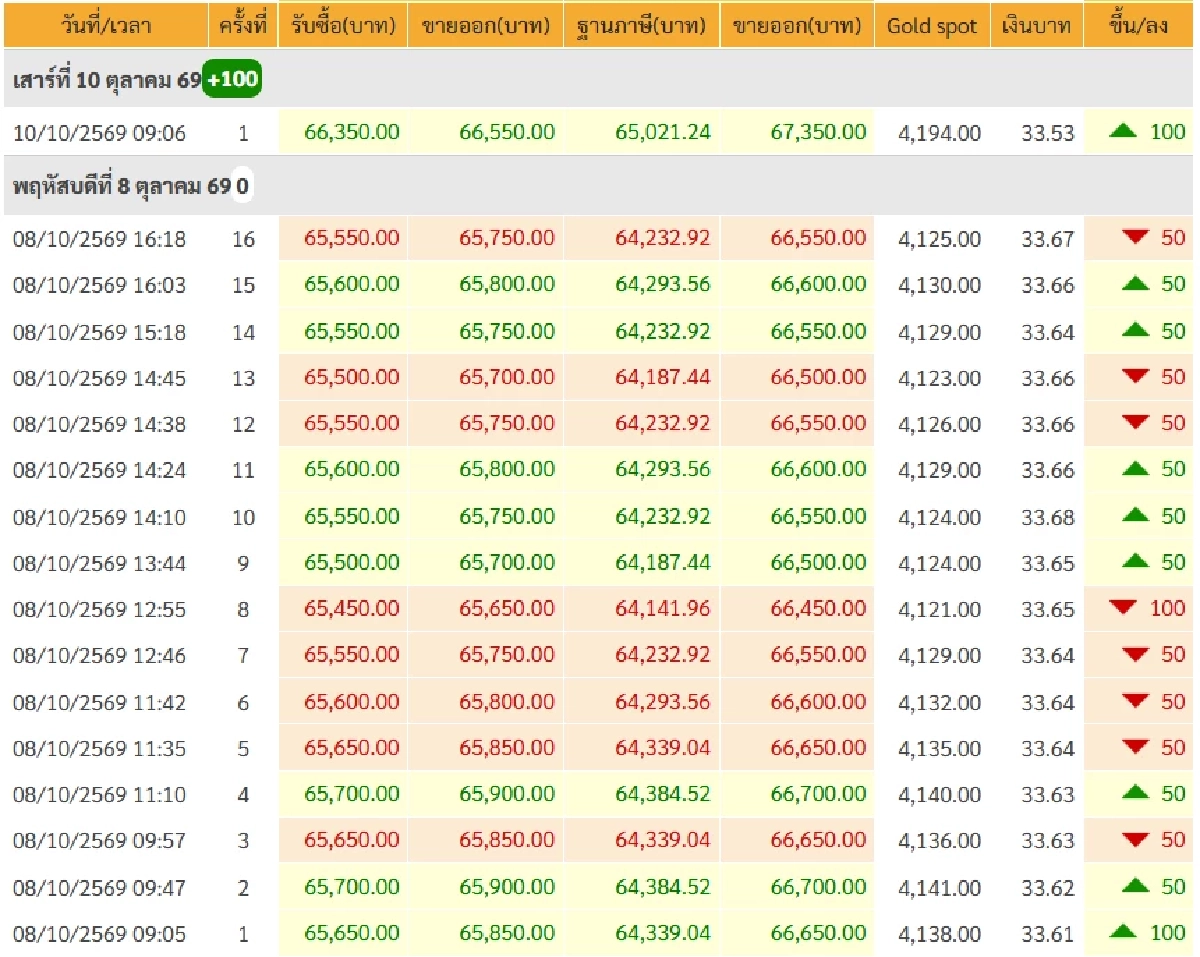The image size is (1200, 957).
Task: Click the green +100 badge beside the Saturday date
Action: [x=232, y=79]
